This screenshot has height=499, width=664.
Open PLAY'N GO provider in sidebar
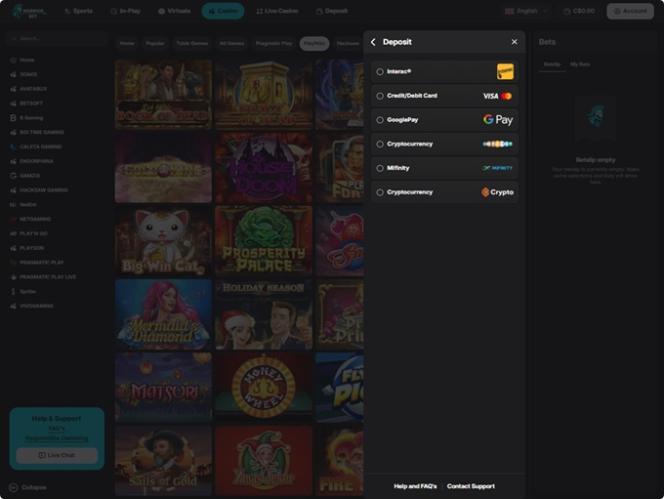33,233
